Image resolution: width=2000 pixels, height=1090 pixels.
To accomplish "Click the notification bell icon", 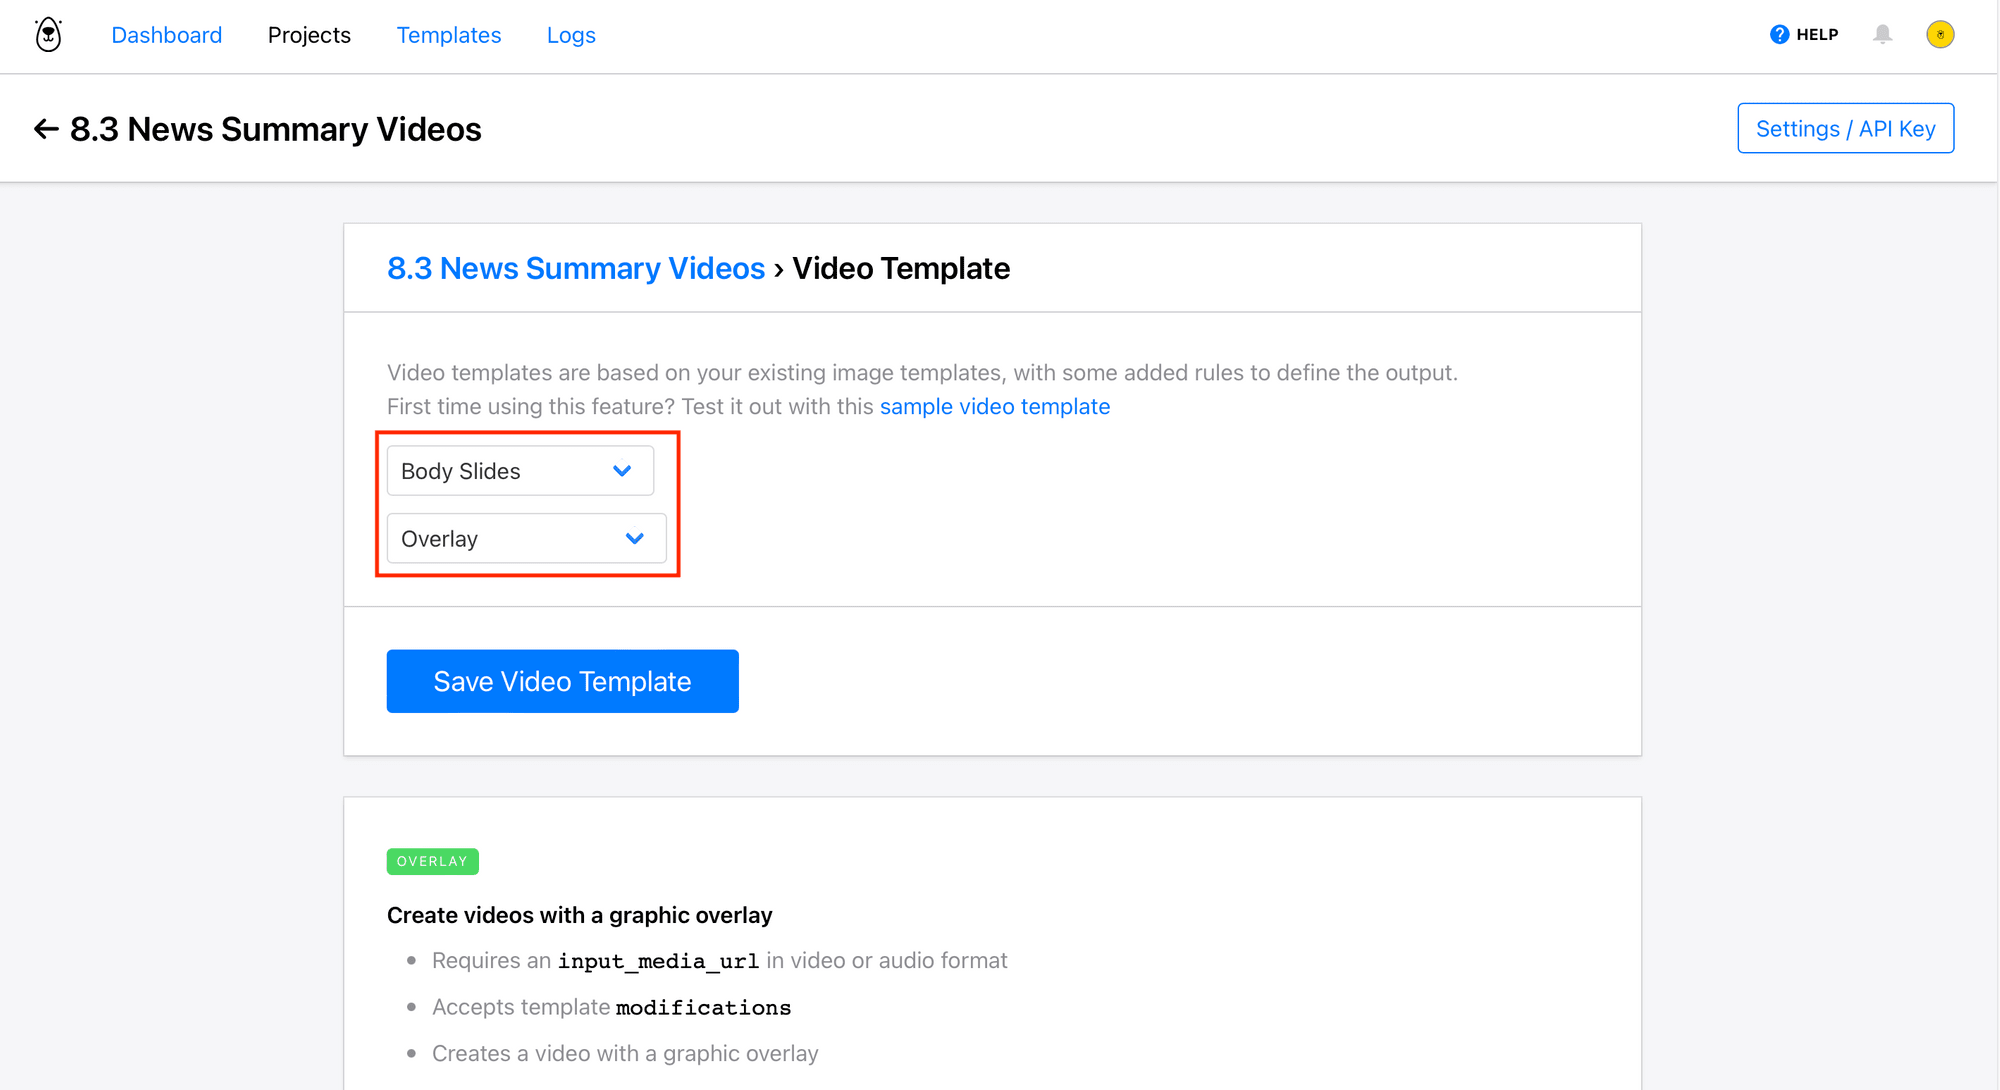I will pos(1883,35).
